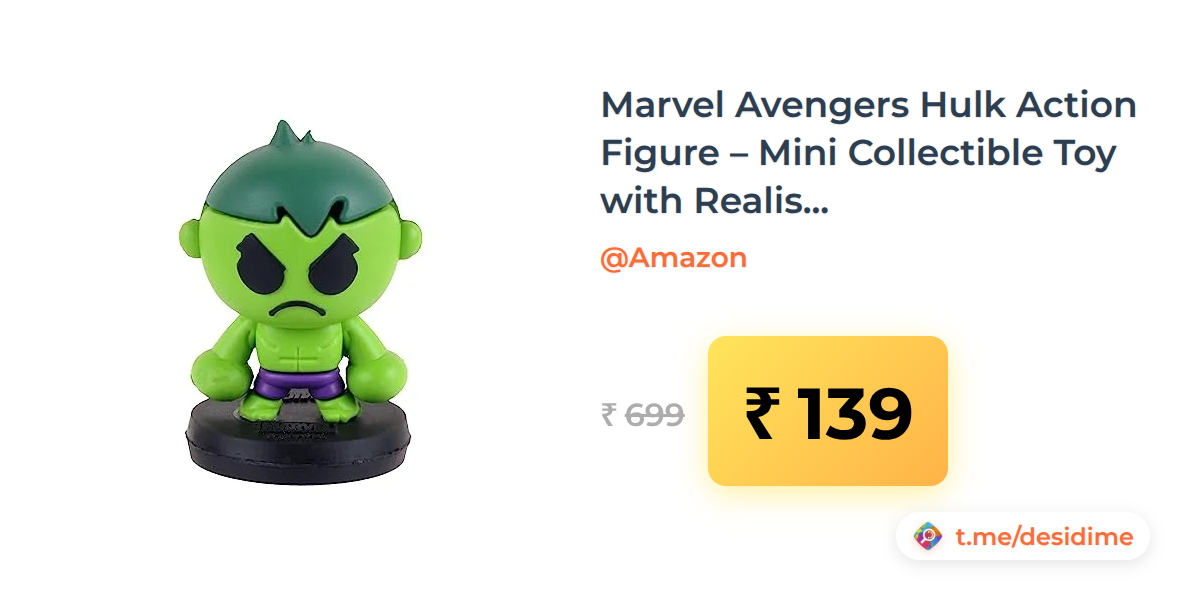
Task: Click the Hulk figure's purple shorts
Action: point(298,385)
